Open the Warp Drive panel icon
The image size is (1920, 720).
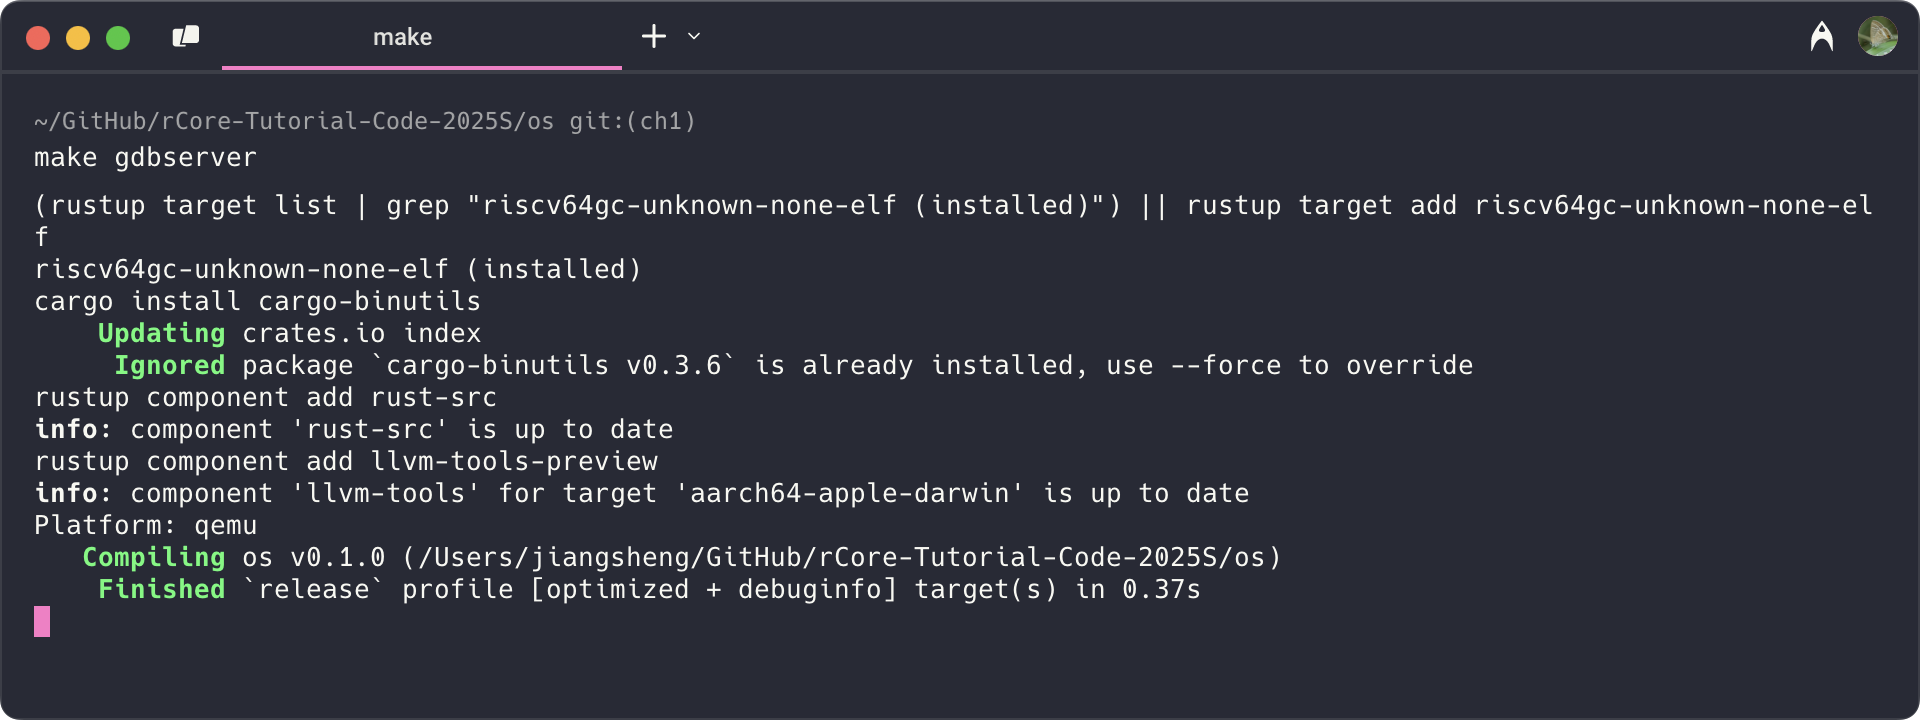pos(186,37)
